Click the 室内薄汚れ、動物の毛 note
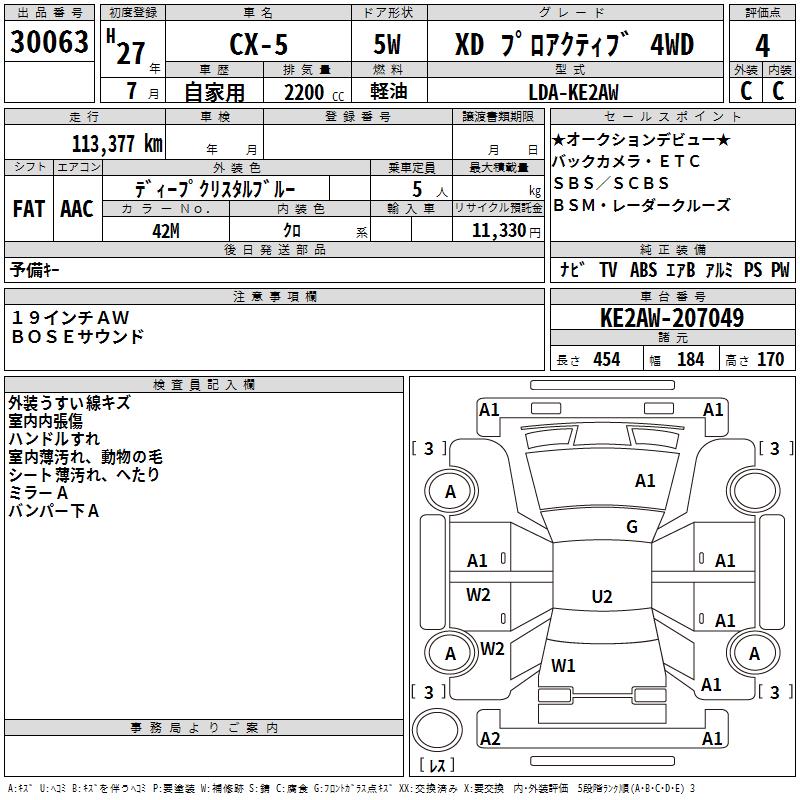This screenshot has width=800, height=800. [85, 457]
